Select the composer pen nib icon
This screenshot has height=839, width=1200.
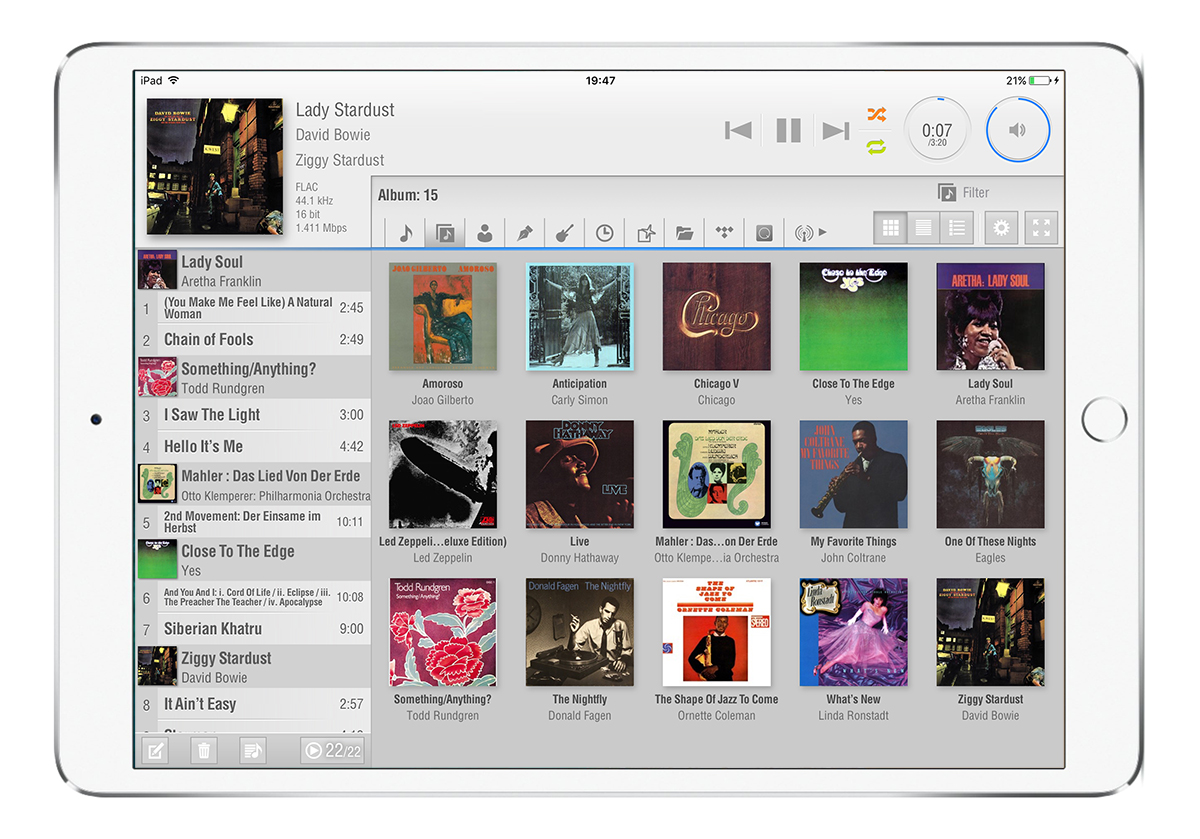(524, 233)
